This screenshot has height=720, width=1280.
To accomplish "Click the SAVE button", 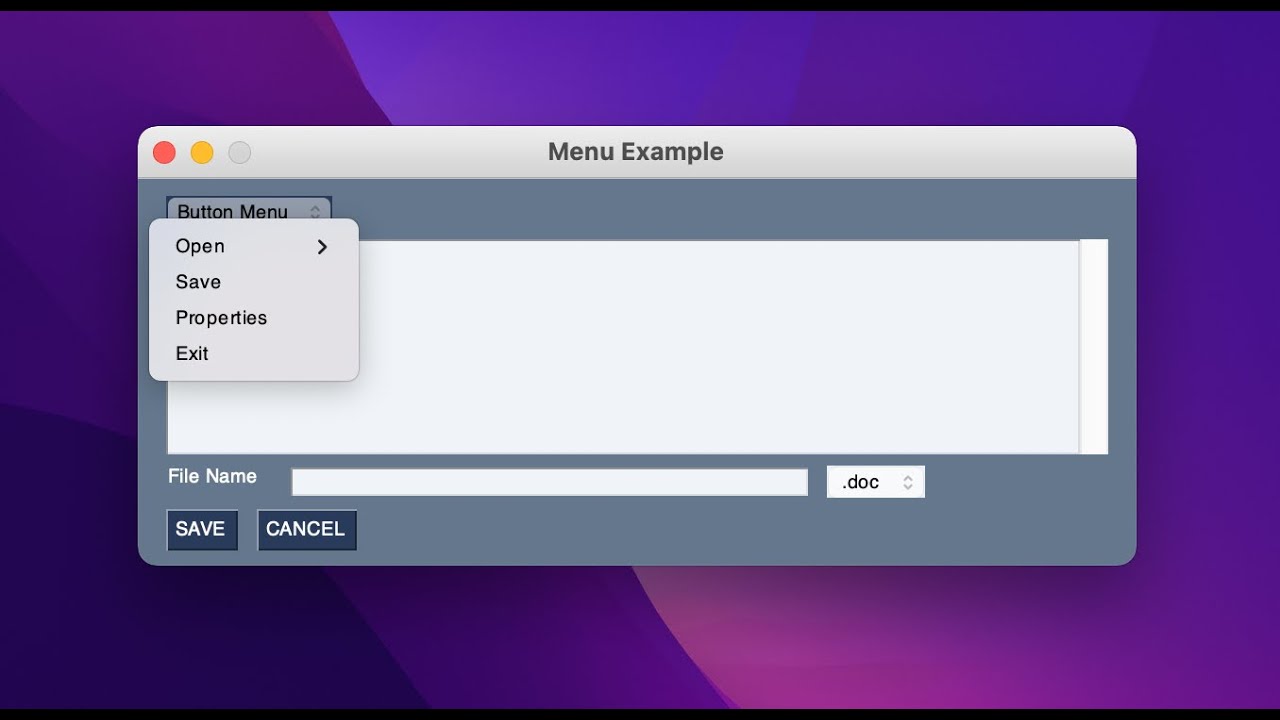I will (202, 530).
